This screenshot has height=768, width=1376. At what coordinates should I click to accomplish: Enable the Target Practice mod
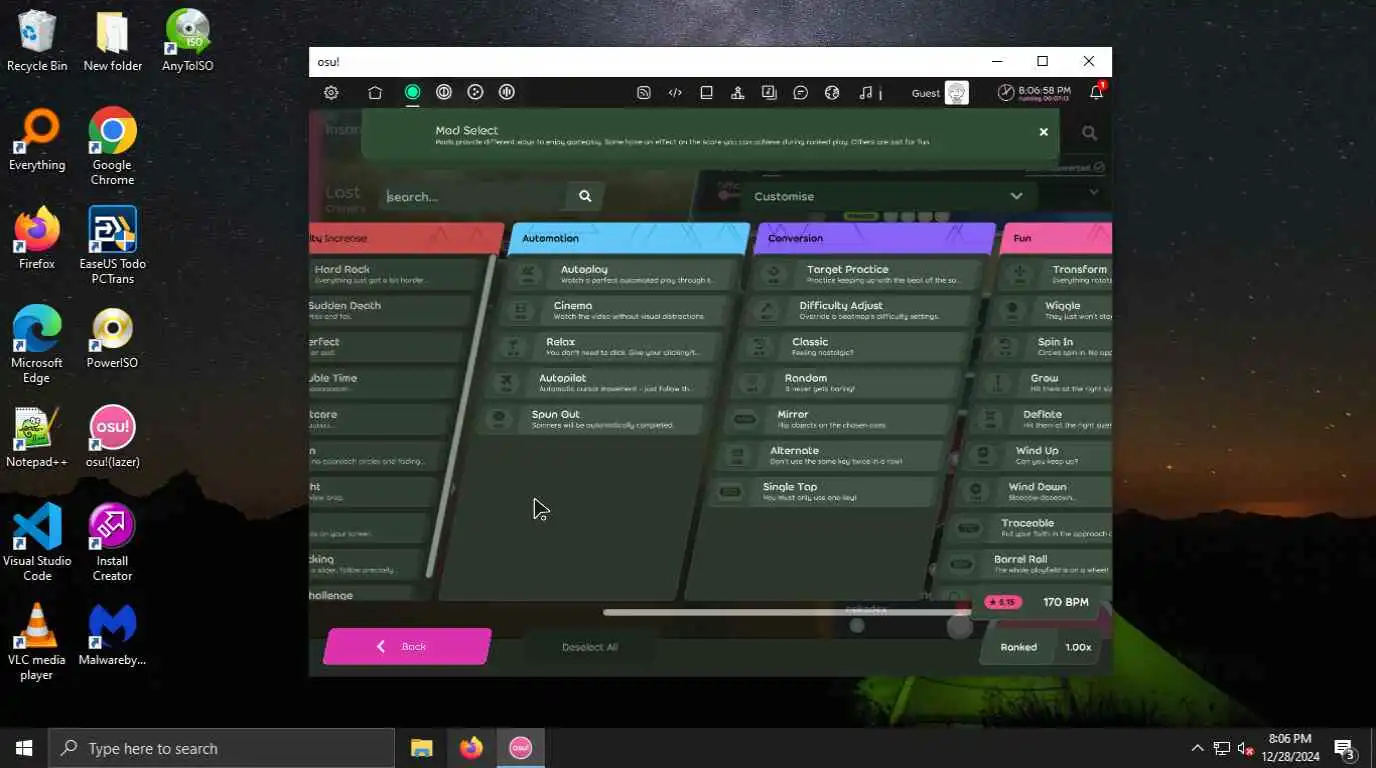point(866,274)
